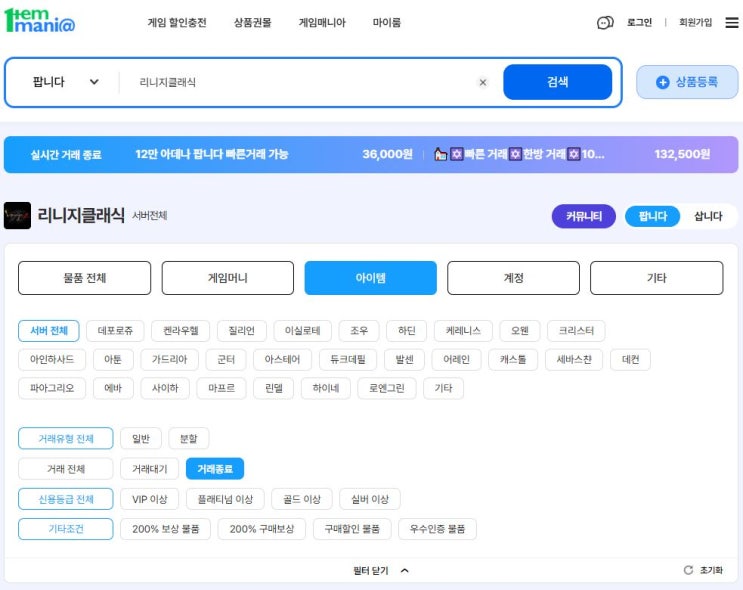
Task: Collapse filters with 필터 닫기
Action: [381, 571]
